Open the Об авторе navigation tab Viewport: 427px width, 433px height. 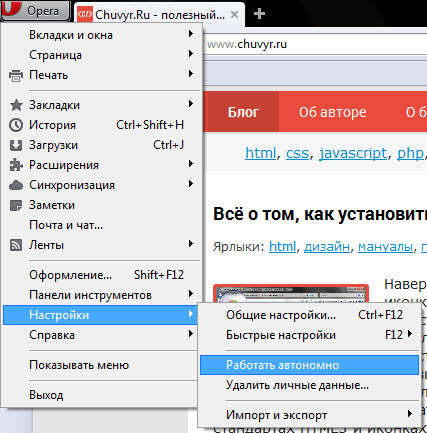click(332, 112)
